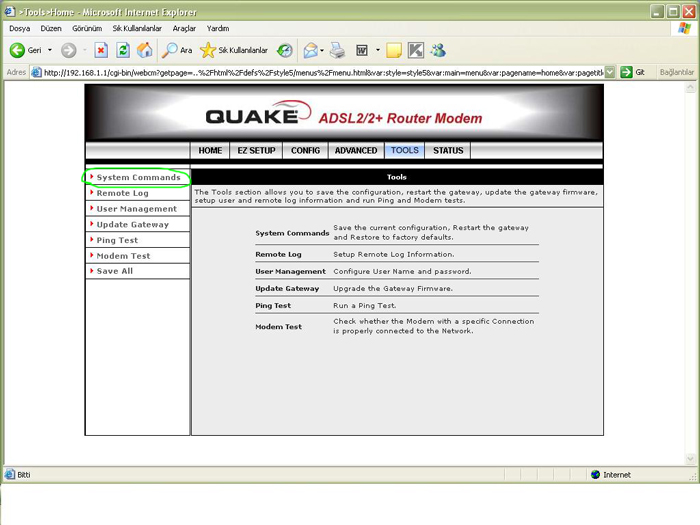The width and height of the screenshot is (700, 525).
Task: Open the Düzen menu
Action: (x=51, y=29)
